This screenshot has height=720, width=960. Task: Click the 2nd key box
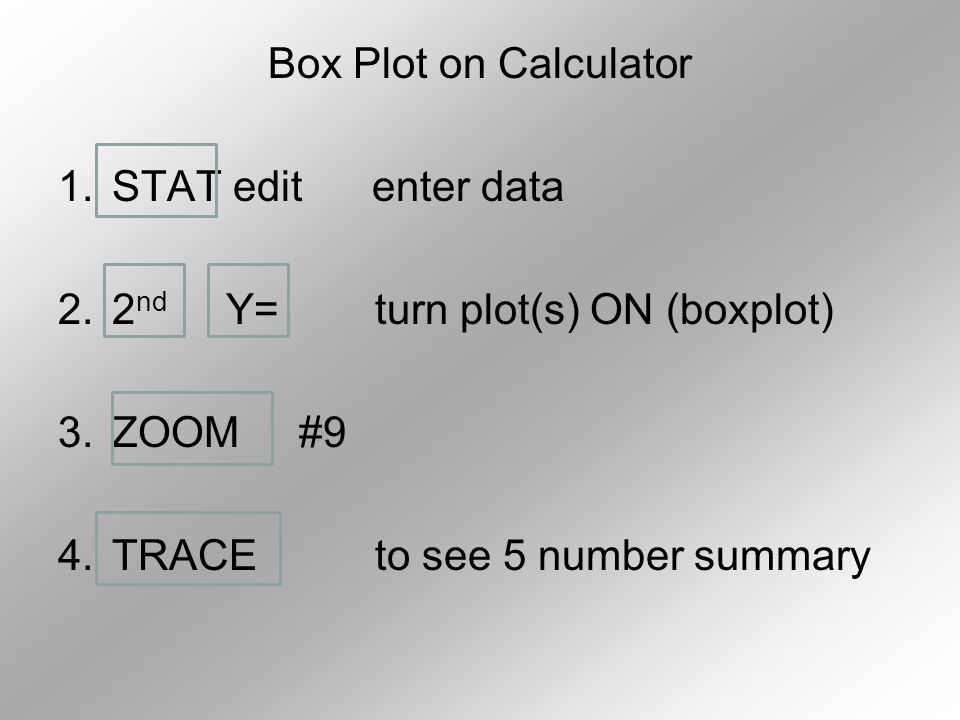[144, 301]
